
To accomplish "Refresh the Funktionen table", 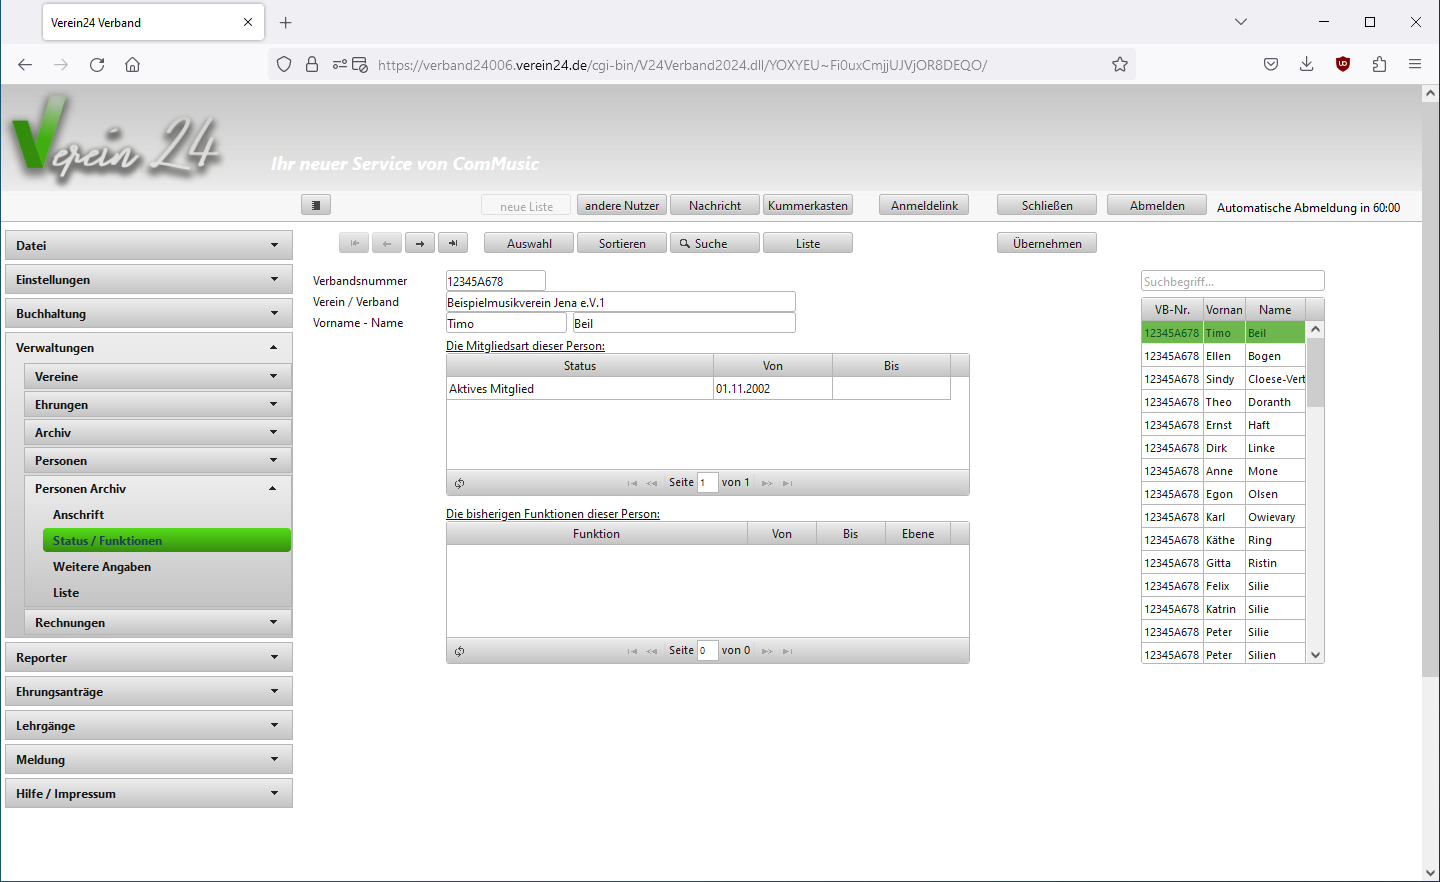I will (x=459, y=651).
